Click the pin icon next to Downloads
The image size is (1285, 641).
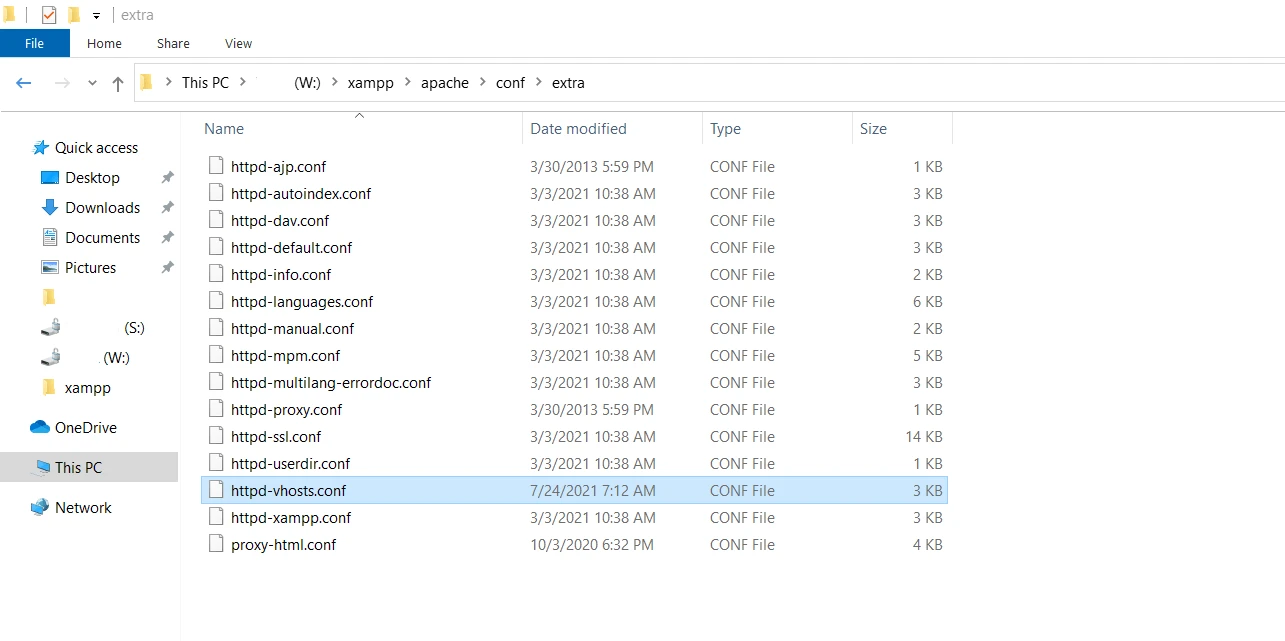(167, 207)
